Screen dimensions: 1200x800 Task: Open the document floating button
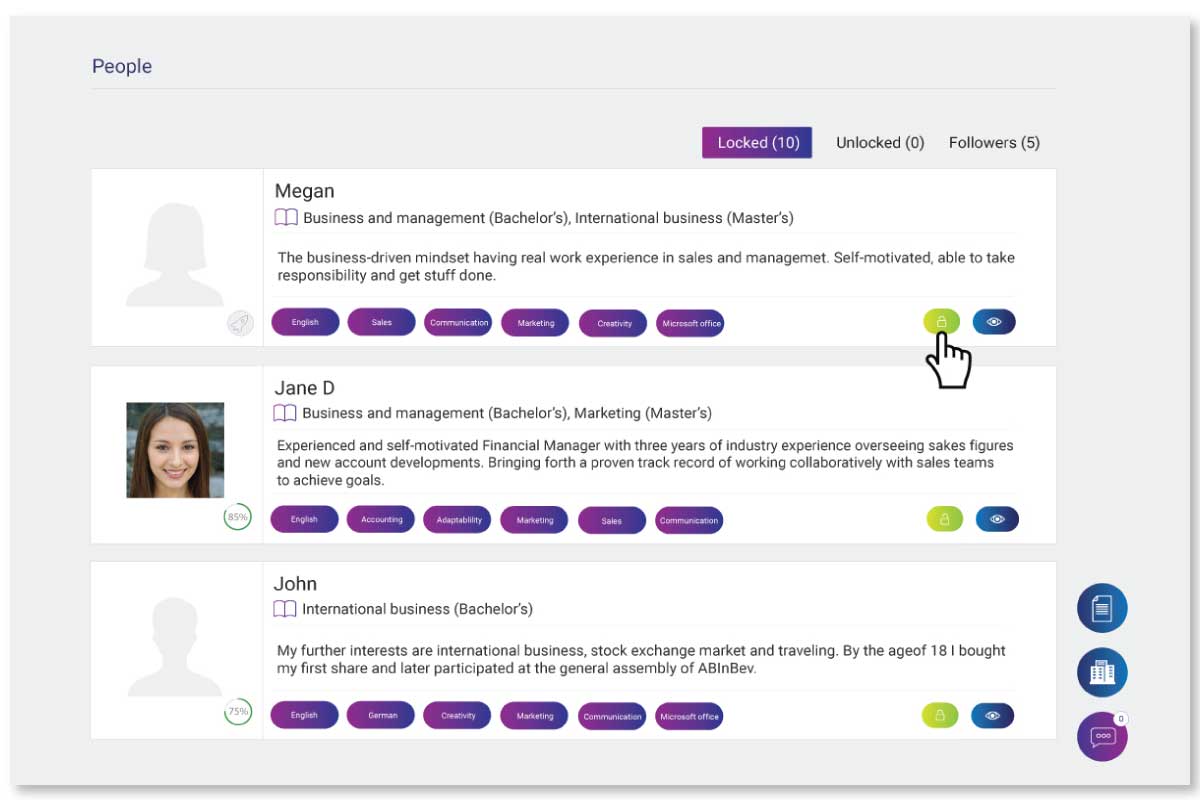click(1102, 608)
